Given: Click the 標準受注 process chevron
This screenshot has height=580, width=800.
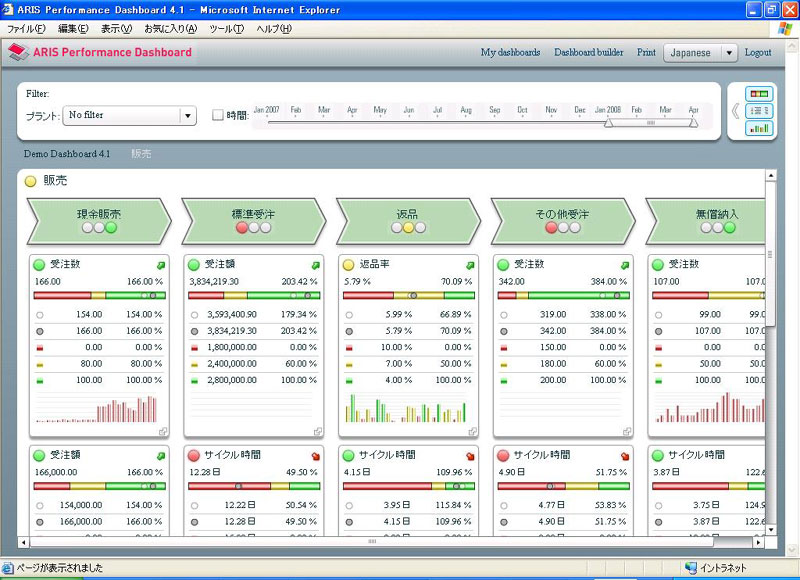Looking at the screenshot, I should 254,221.
